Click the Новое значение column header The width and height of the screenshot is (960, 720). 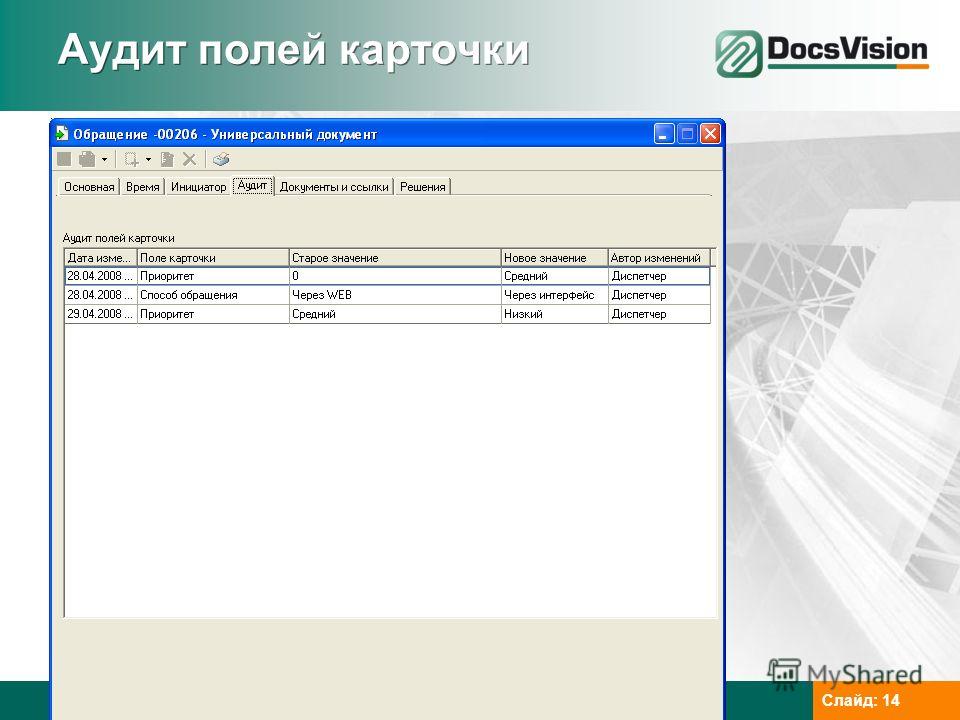(555, 258)
